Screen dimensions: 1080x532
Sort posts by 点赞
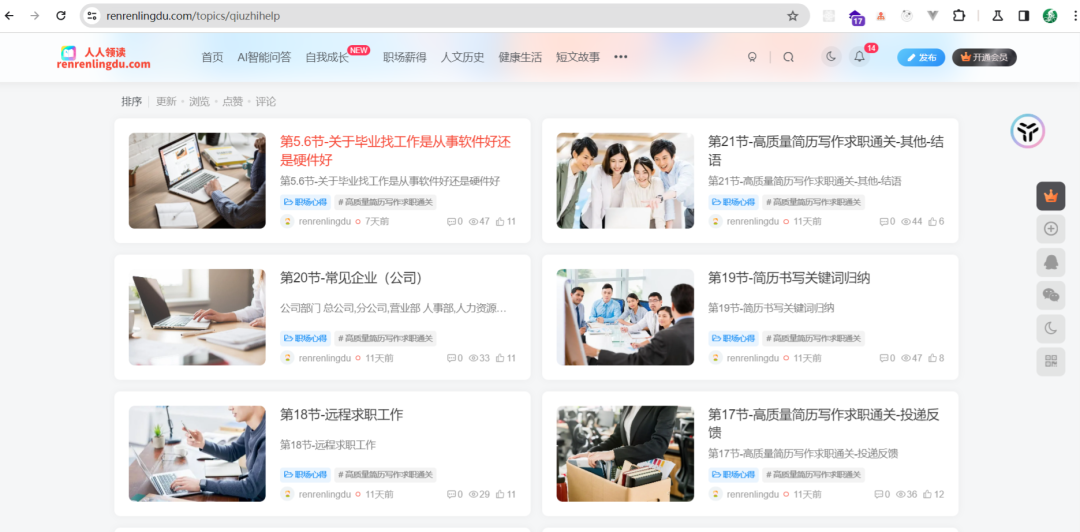click(x=233, y=101)
